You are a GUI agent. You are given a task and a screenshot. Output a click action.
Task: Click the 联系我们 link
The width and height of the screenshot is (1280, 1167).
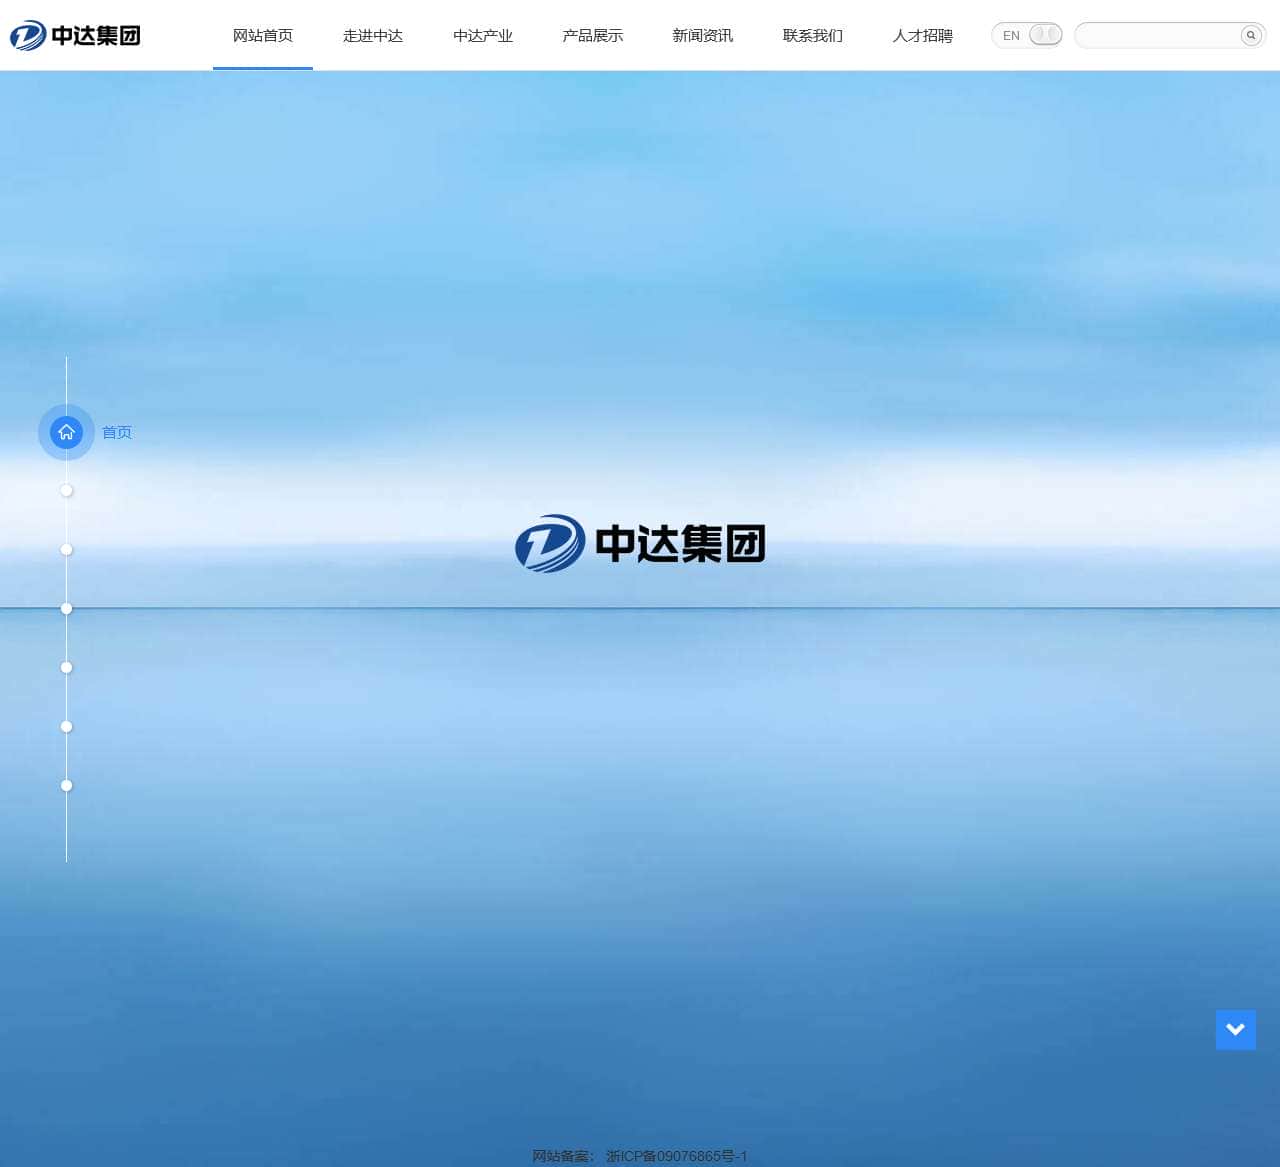812,35
